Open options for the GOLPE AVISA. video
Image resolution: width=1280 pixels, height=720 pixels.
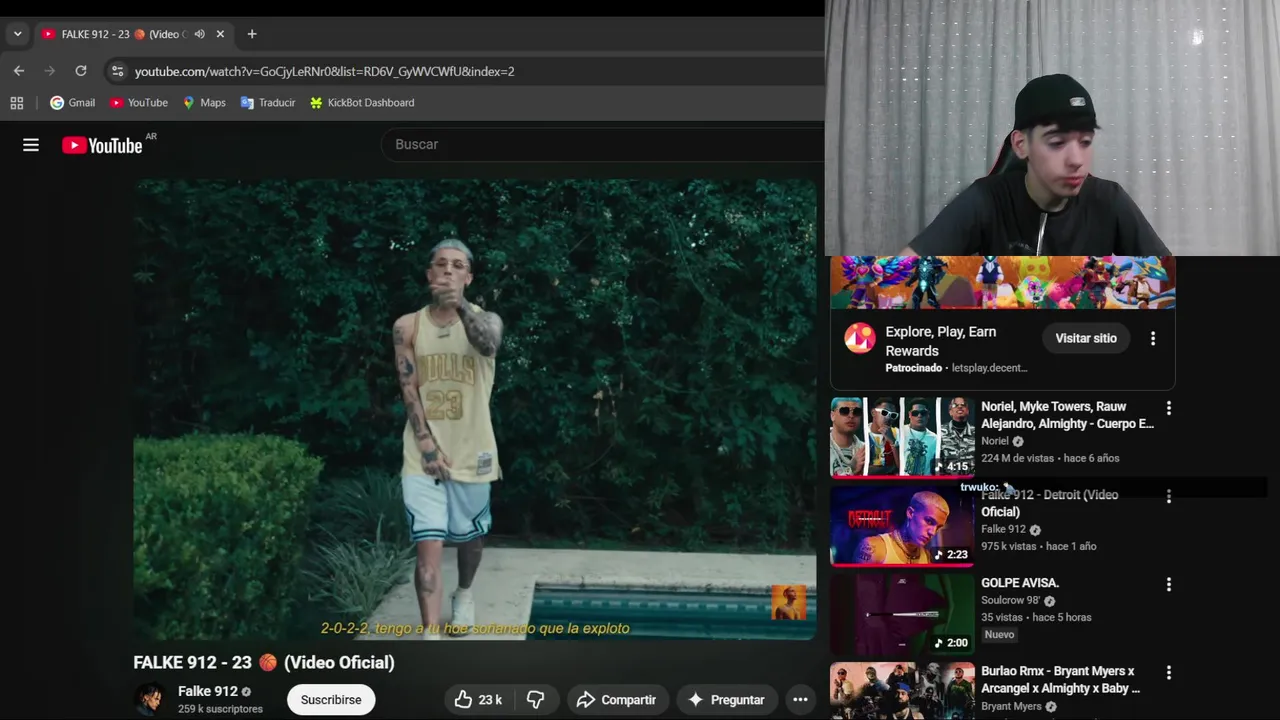coord(1168,584)
